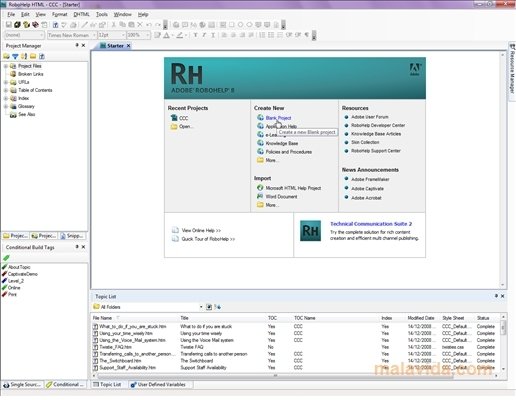The image size is (516, 400).
Task: Toggle Bold formatting T button
Action: (x=195, y=35)
